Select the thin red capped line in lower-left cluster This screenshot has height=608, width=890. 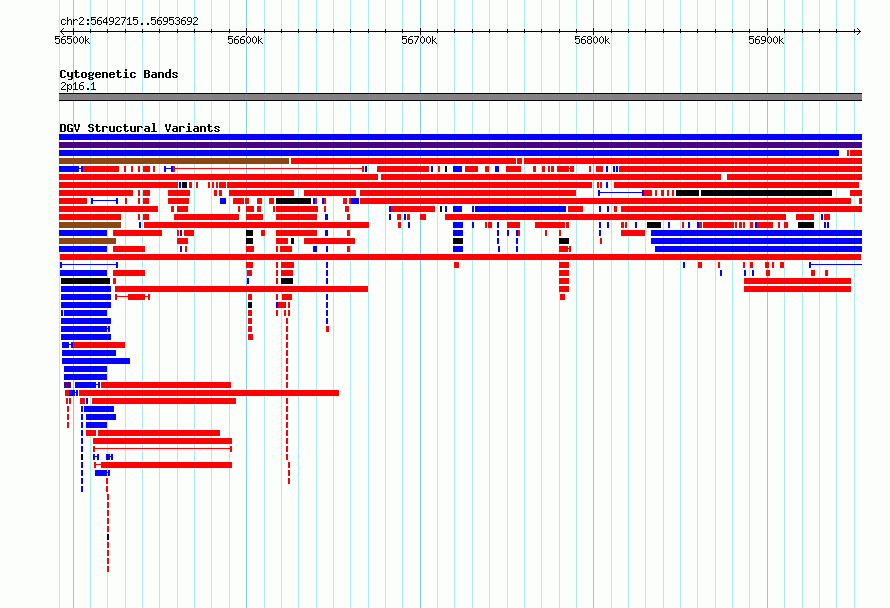click(x=162, y=448)
